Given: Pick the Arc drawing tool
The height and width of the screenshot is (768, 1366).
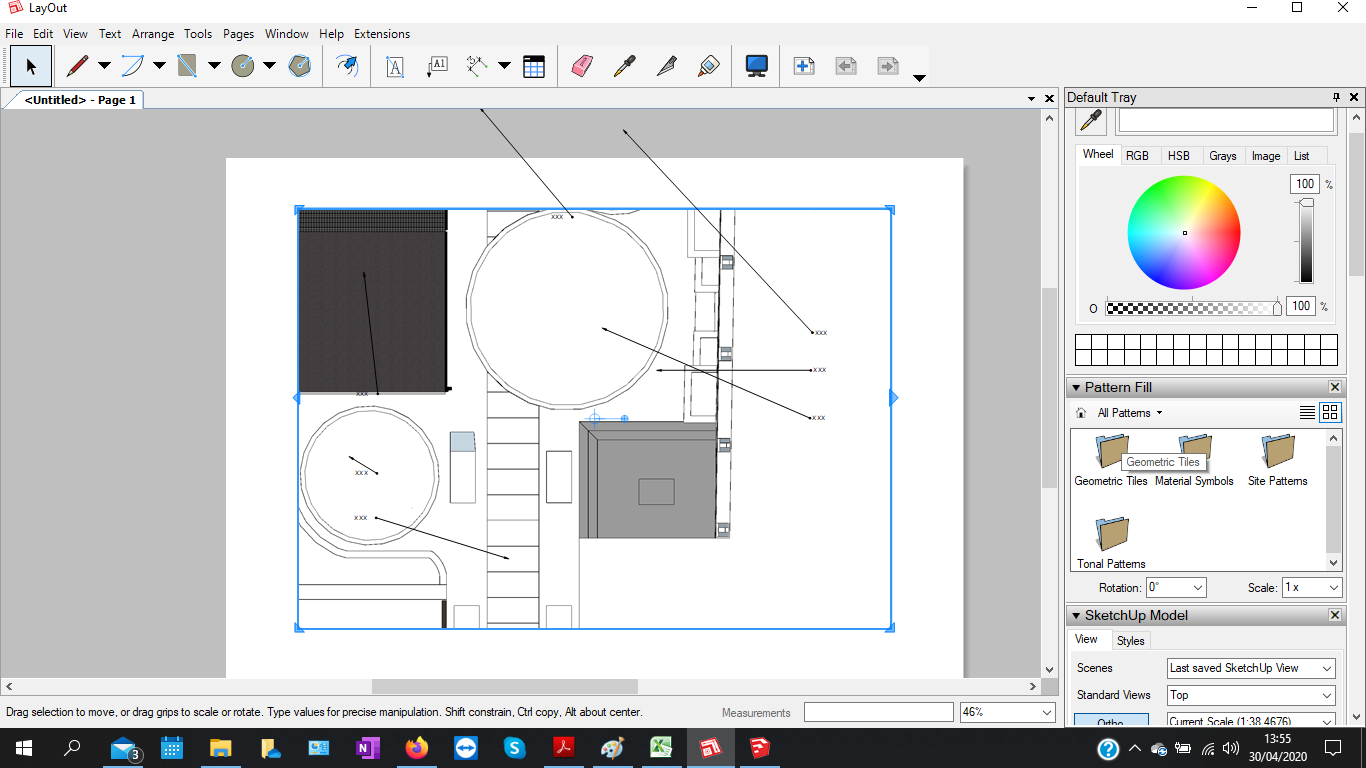Looking at the screenshot, I should pyautogui.click(x=133, y=66).
